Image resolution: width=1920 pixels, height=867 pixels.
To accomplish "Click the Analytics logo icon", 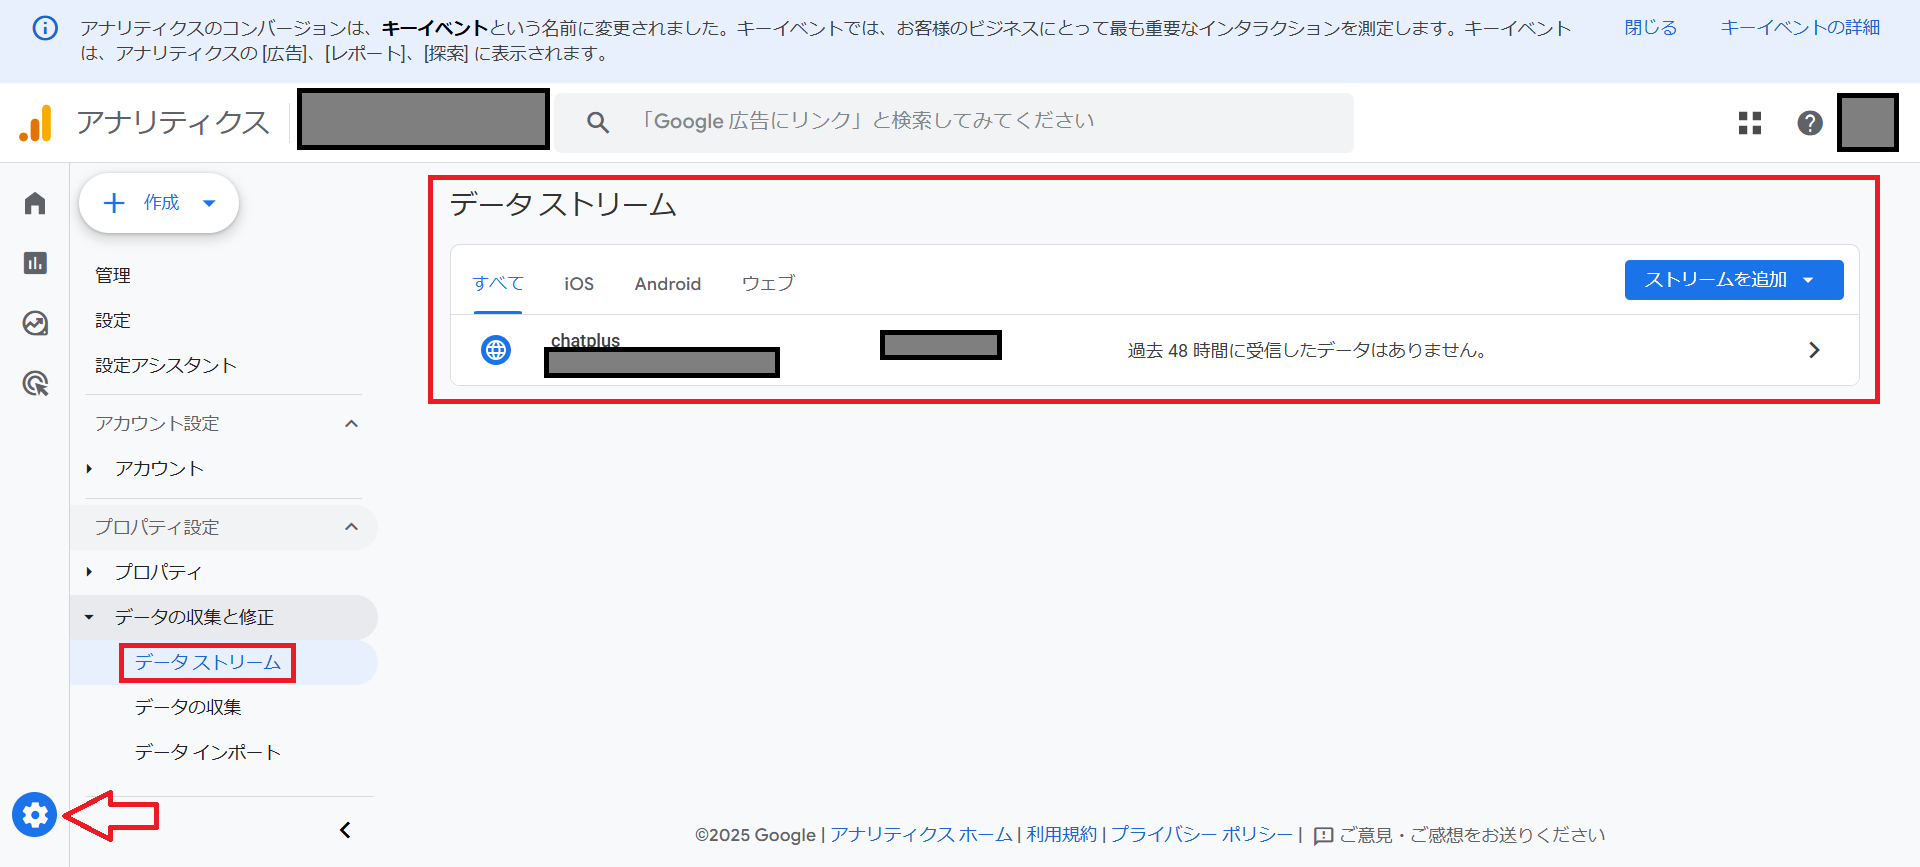I will click(x=36, y=123).
